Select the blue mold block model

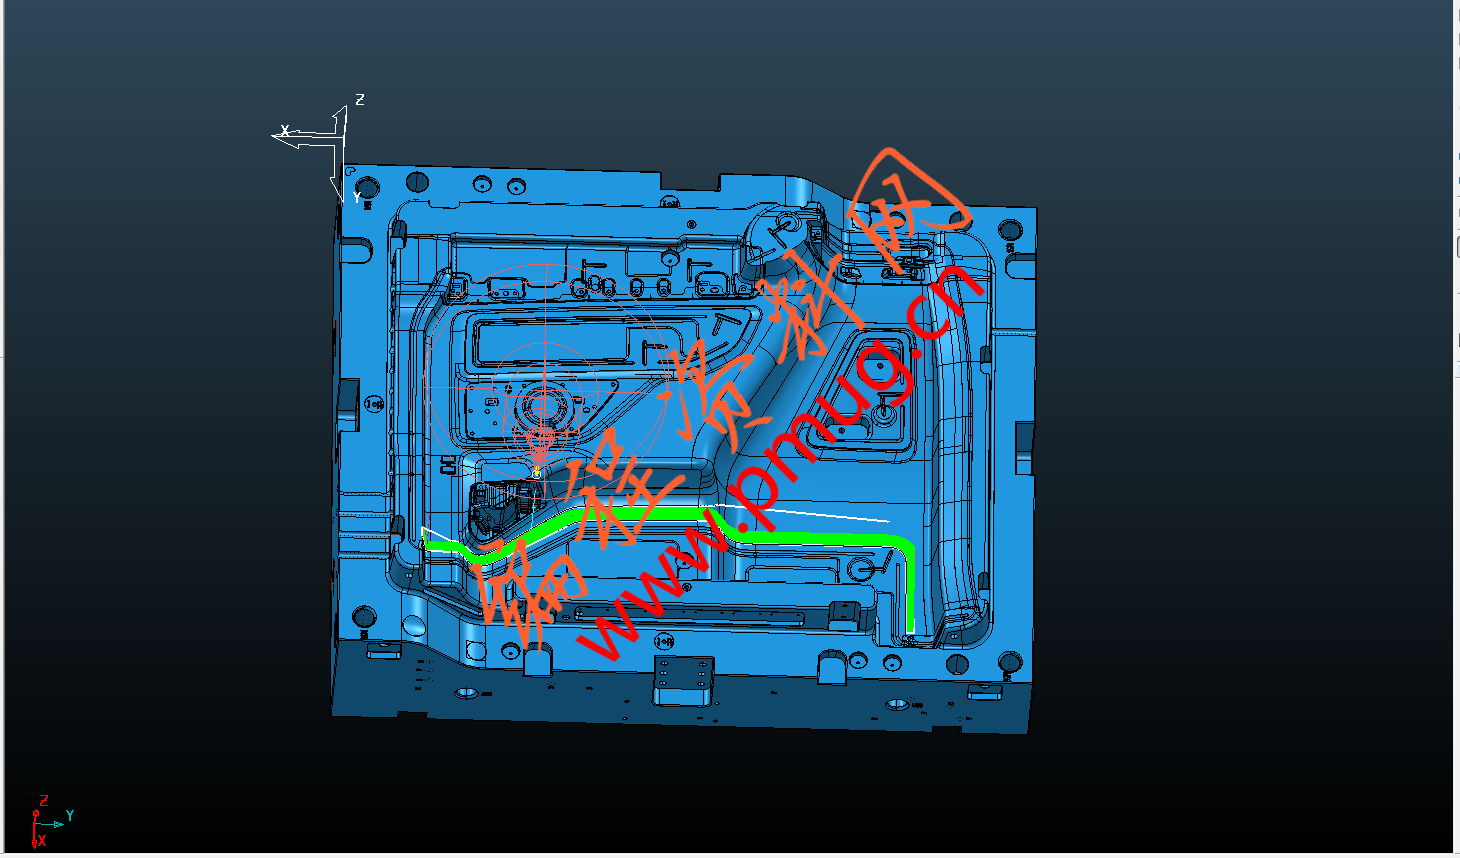coord(684,448)
